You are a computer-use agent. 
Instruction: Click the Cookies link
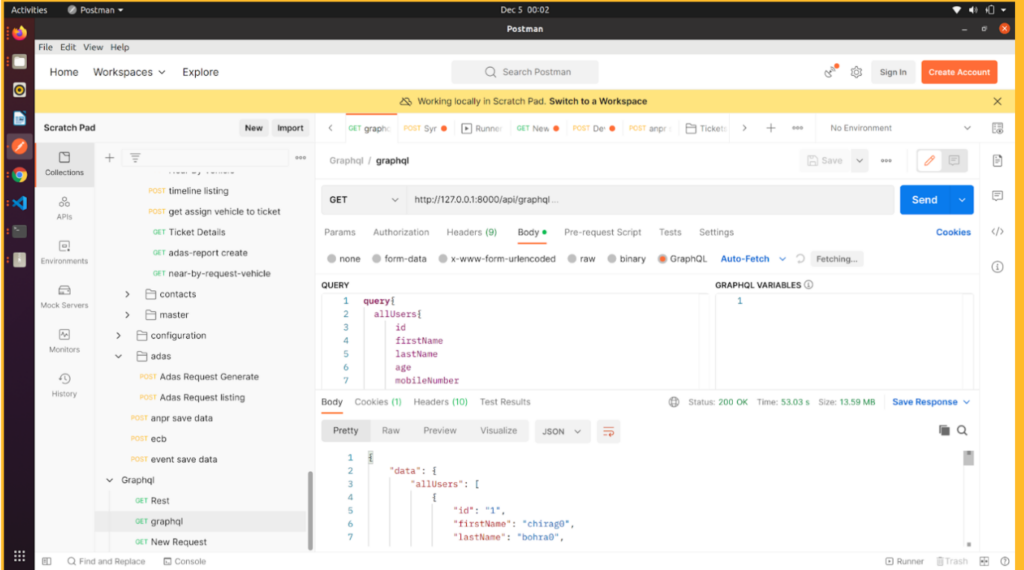tap(953, 232)
